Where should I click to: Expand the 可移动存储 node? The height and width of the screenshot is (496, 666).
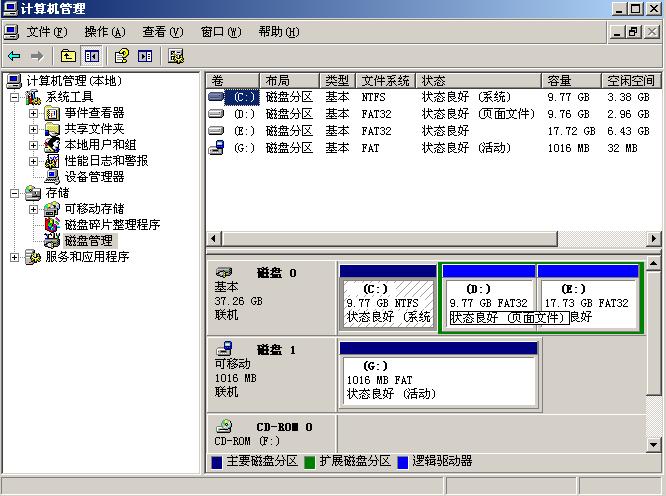coord(34,209)
